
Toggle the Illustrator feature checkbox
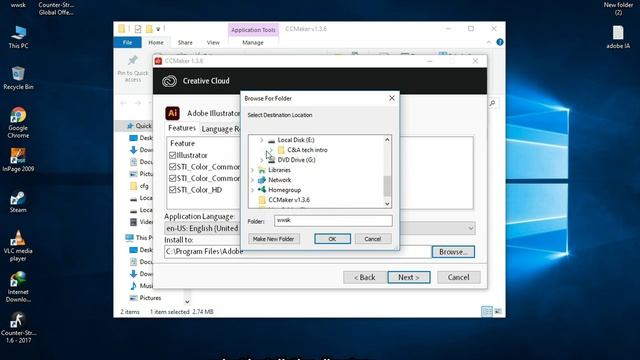pos(172,156)
